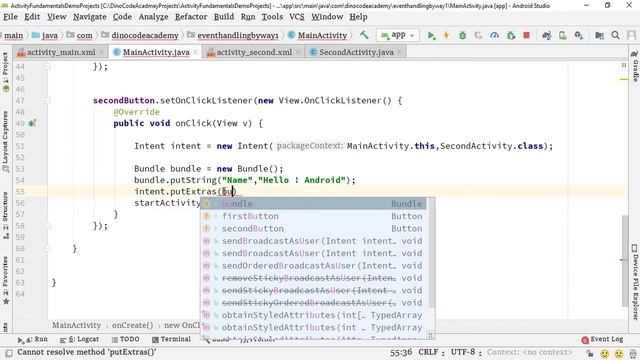Select the 'secondButton' completion suggestion
The width and height of the screenshot is (640, 360).
point(313,229)
